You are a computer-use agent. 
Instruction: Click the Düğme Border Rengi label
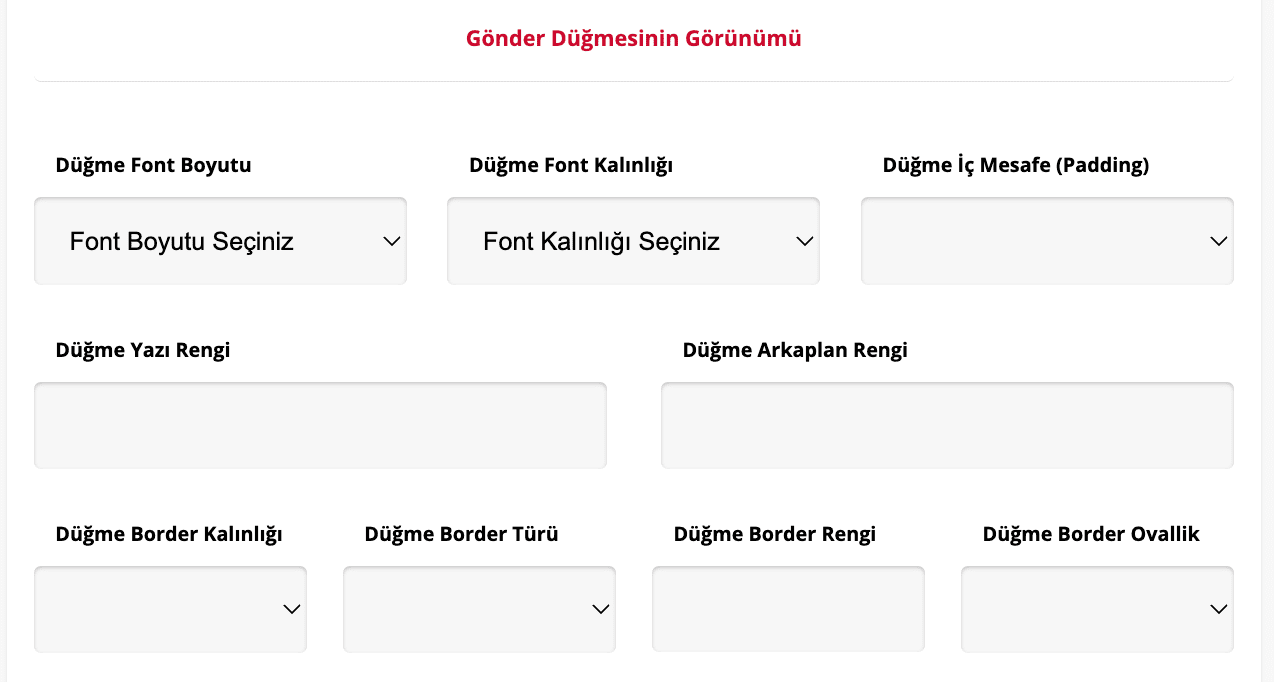click(775, 534)
